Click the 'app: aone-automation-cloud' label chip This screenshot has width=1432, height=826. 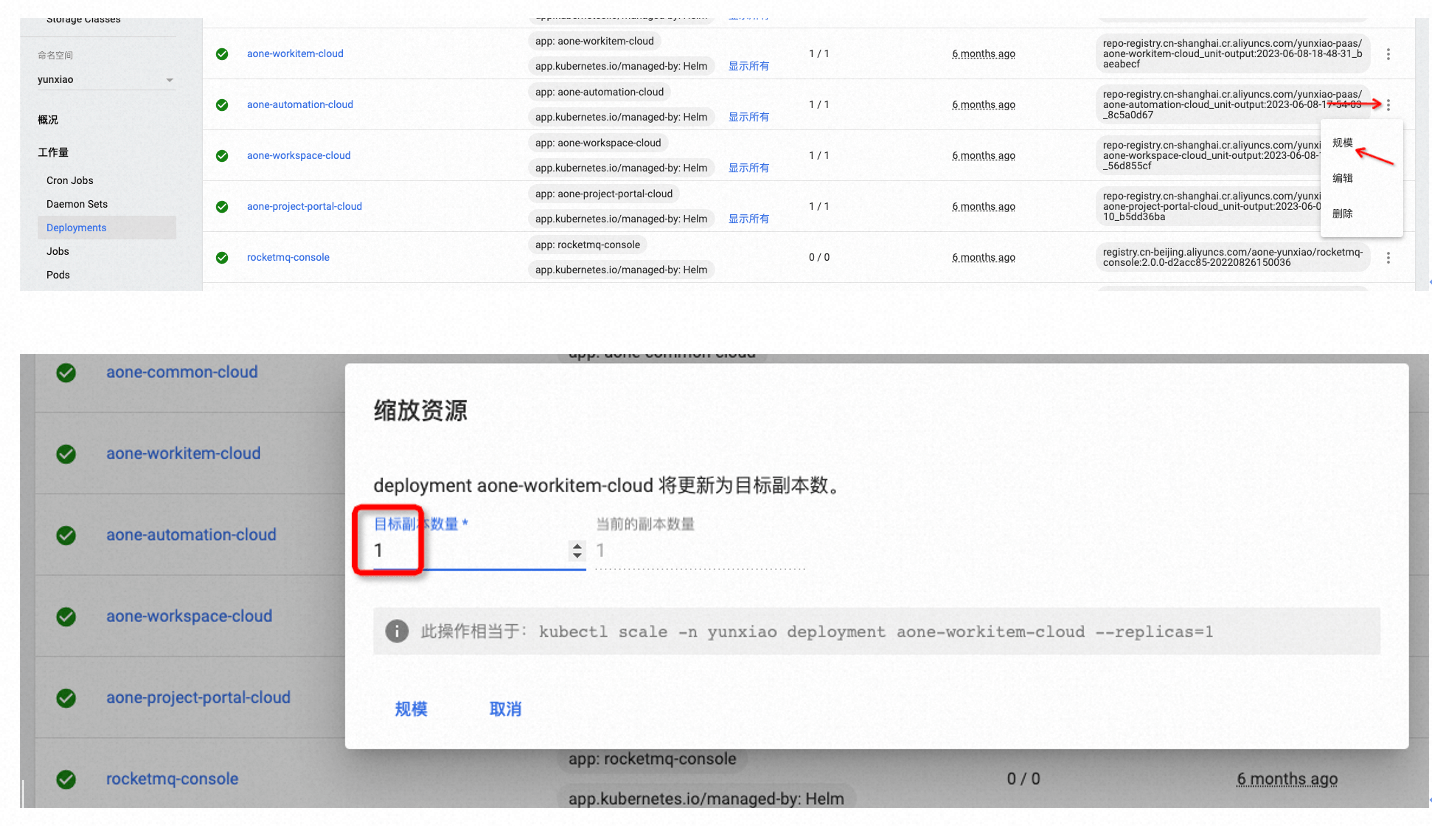tap(599, 92)
